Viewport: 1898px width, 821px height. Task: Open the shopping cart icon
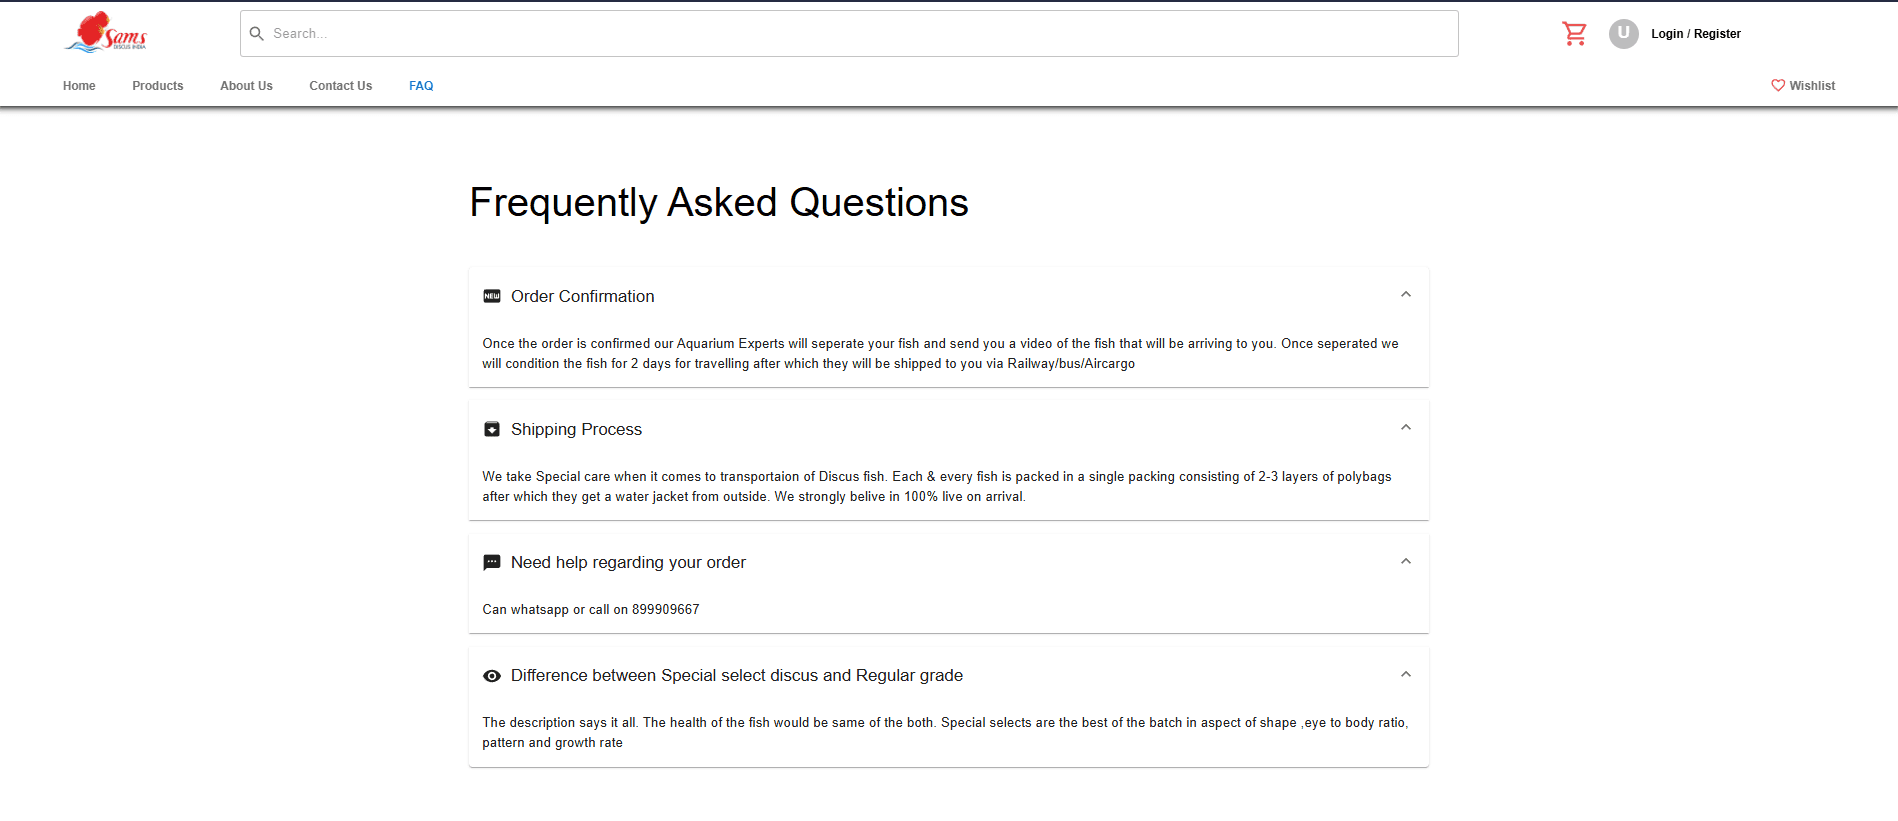1574,34
